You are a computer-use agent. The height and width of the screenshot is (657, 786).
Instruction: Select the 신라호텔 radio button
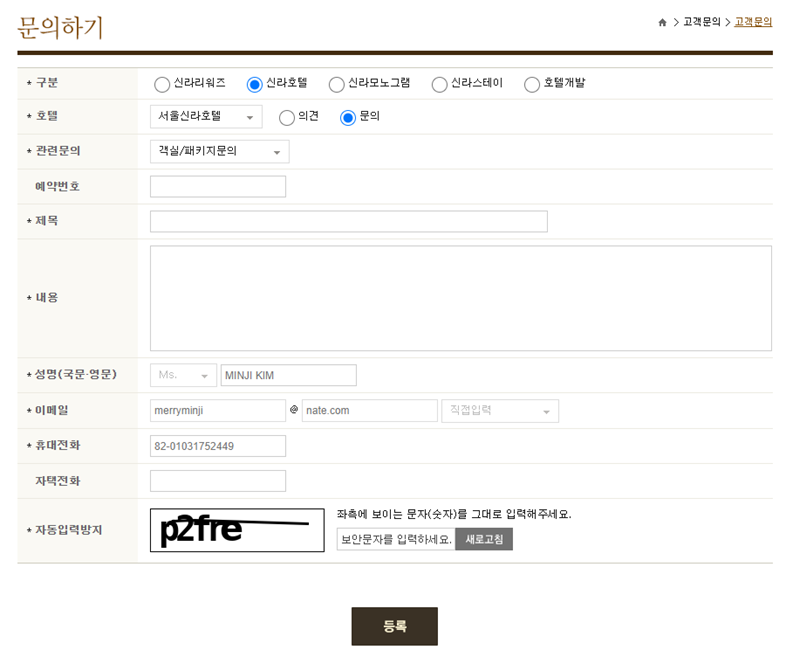point(255,85)
